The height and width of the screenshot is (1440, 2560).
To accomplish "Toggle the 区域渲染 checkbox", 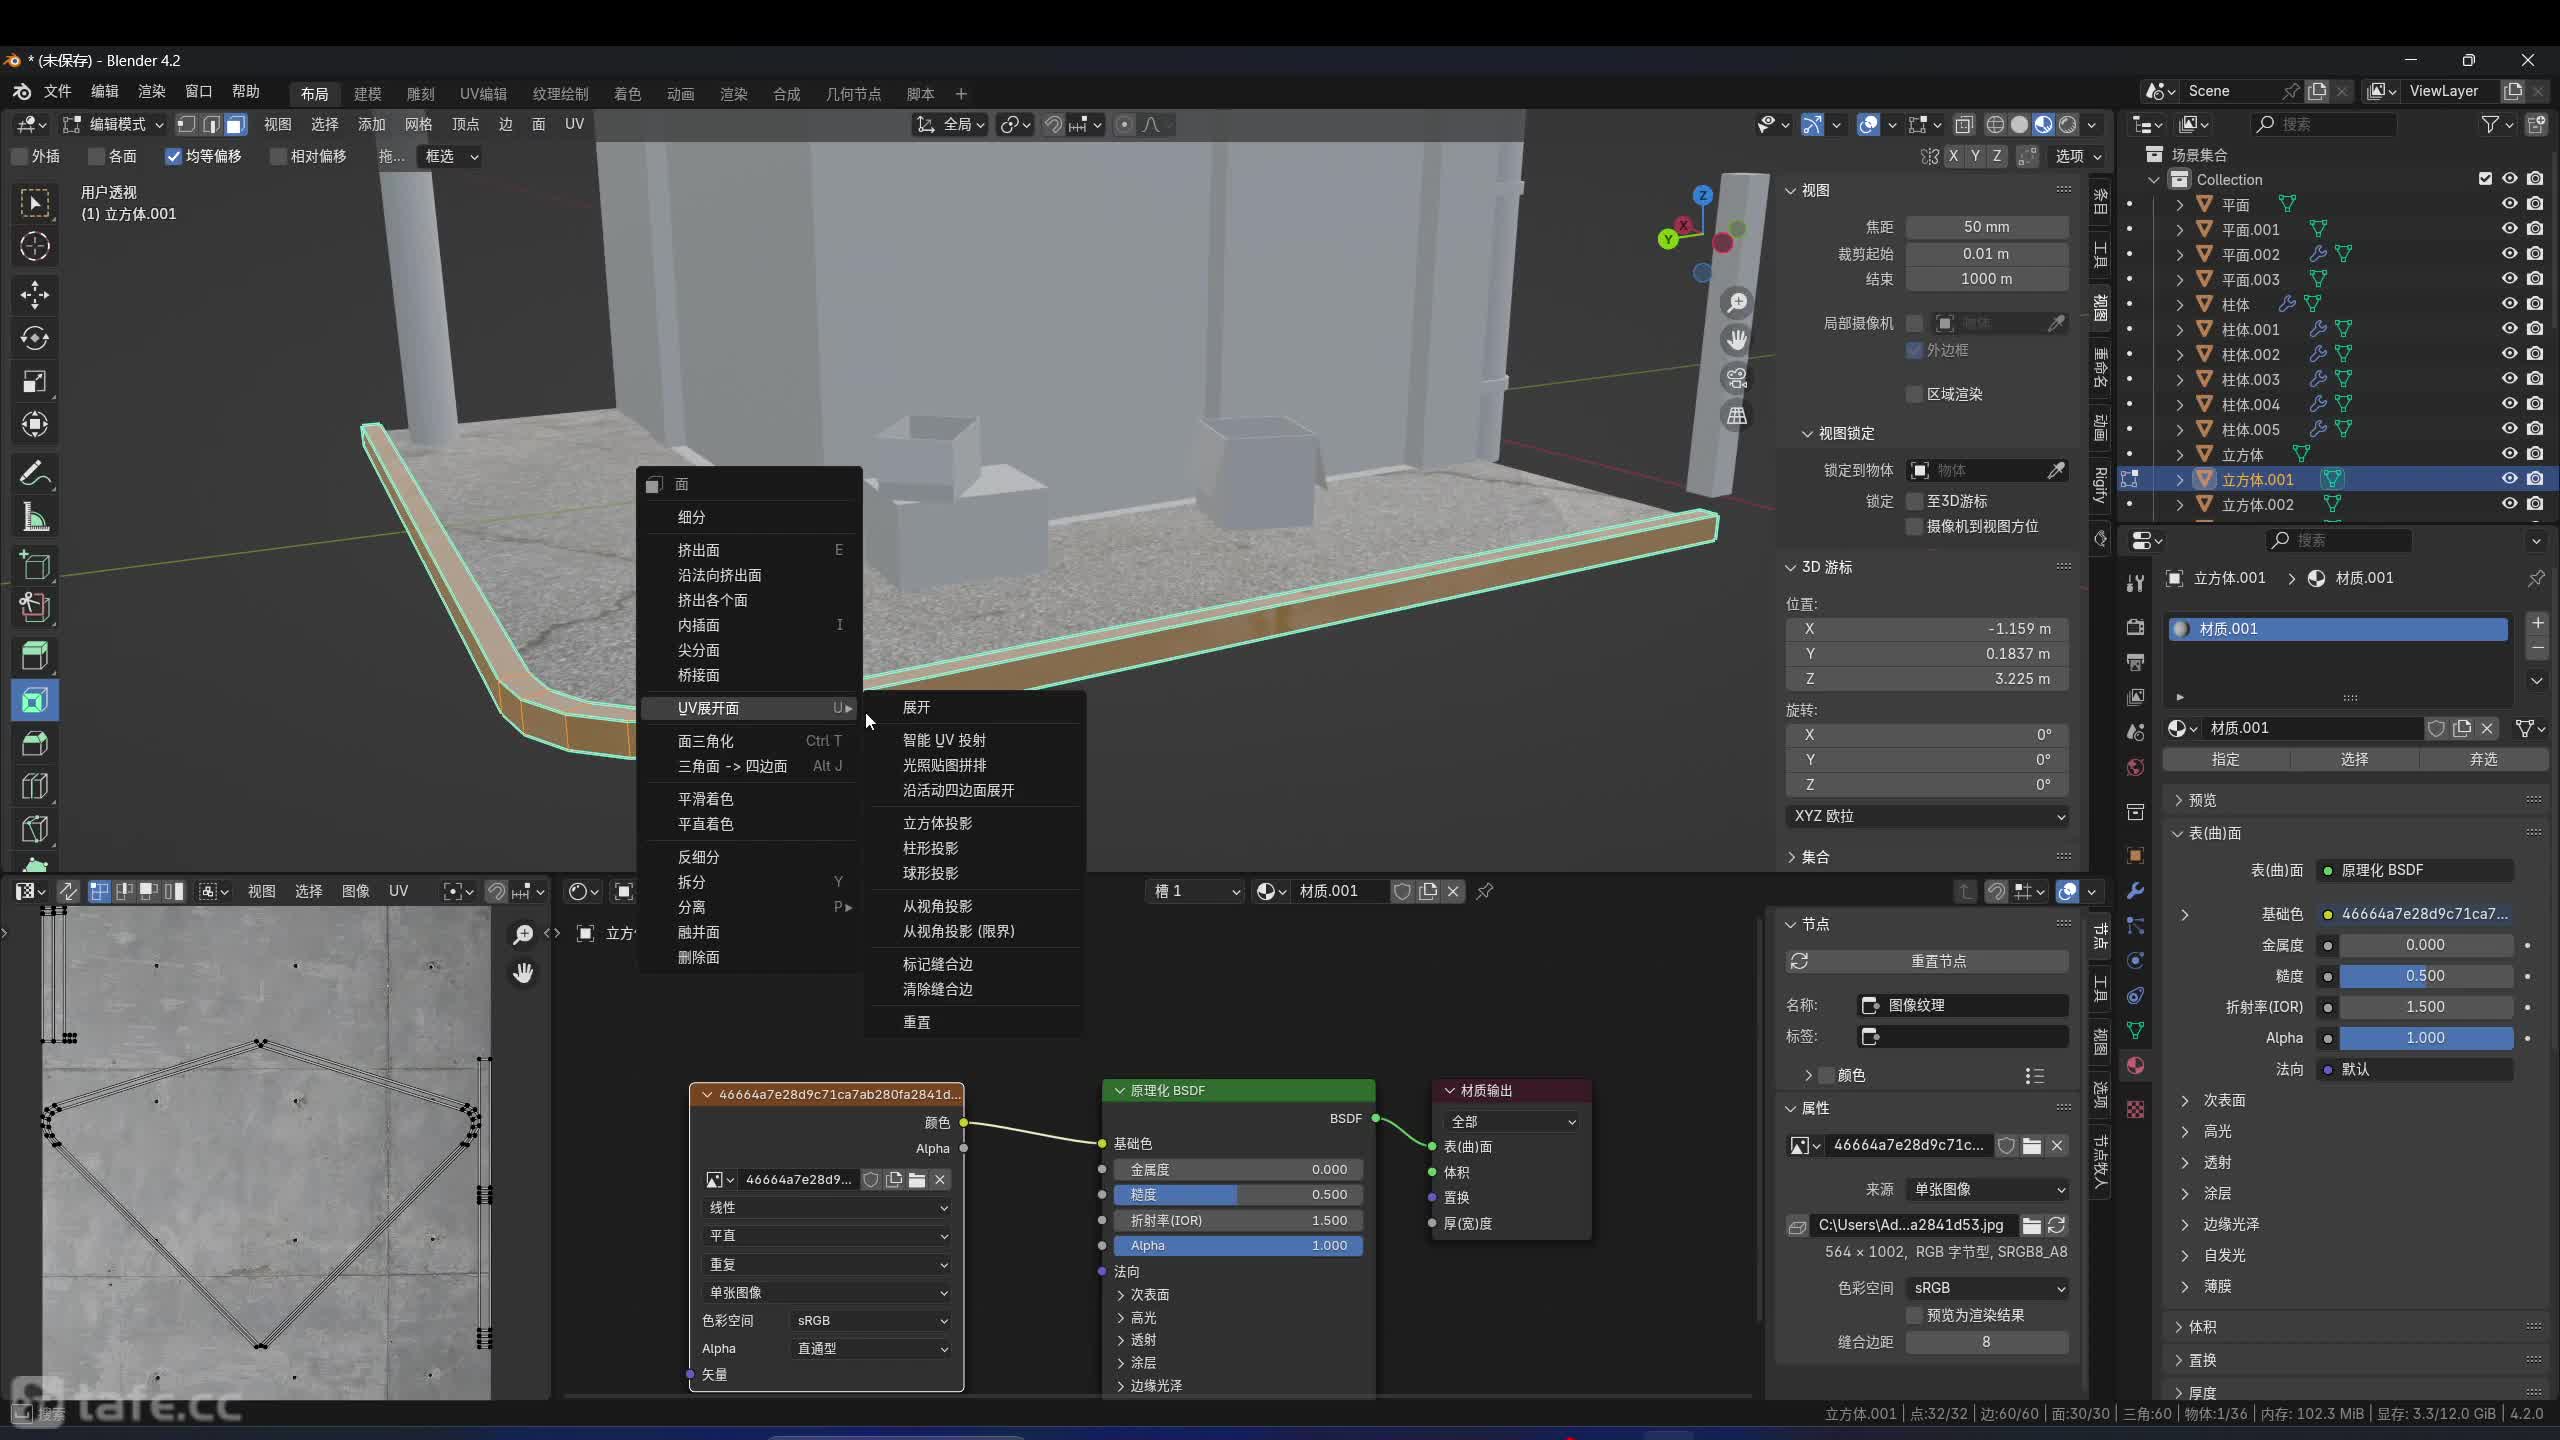I will click(1914, 394).
